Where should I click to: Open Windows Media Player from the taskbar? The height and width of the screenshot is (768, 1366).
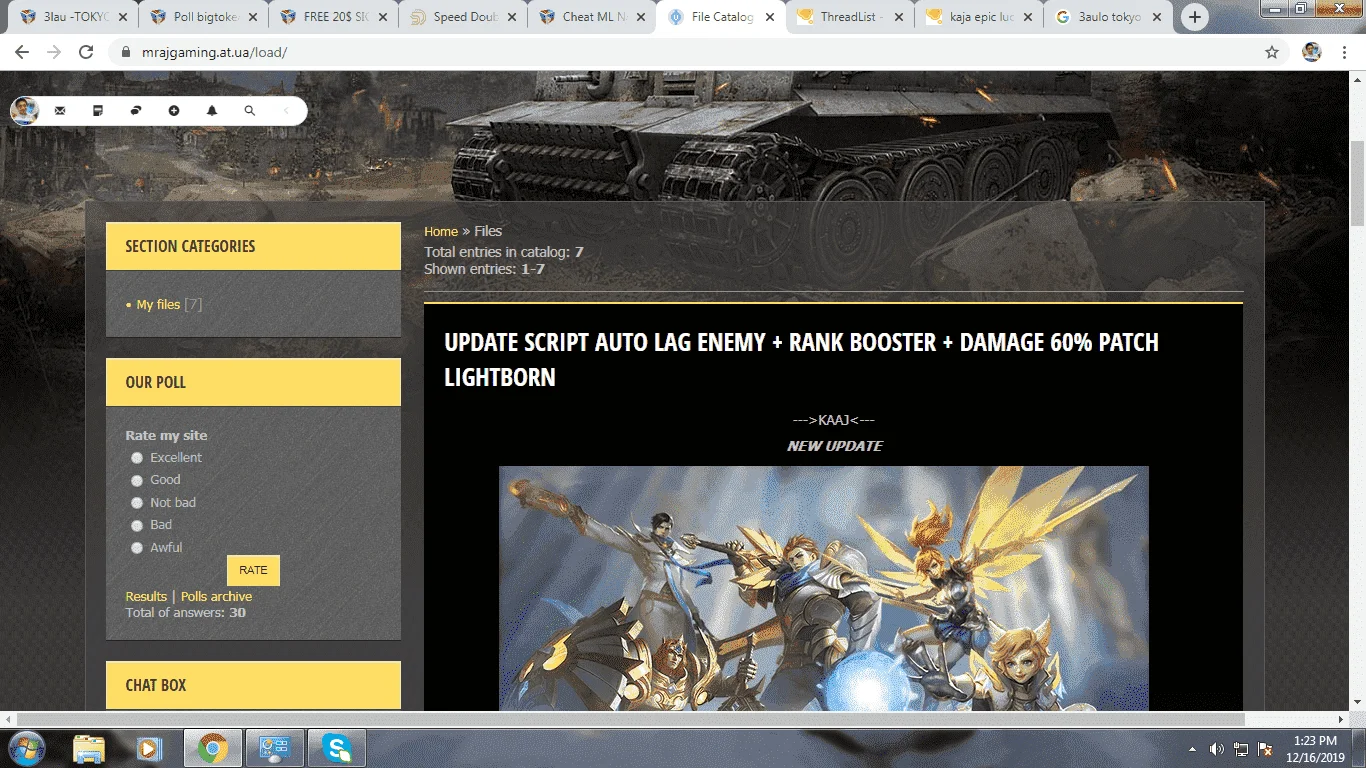click(150, 748)
